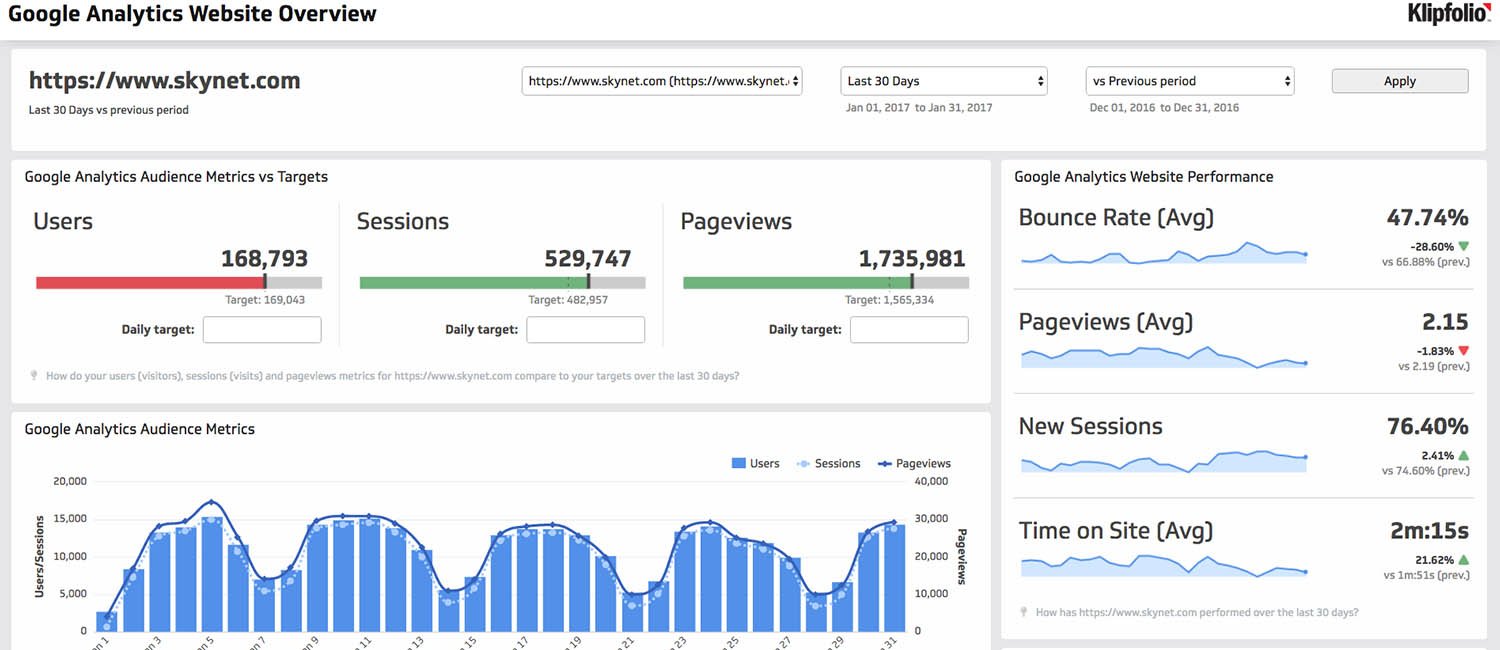Click the lightbulb icon under Website Performance

pos(1023,612)
